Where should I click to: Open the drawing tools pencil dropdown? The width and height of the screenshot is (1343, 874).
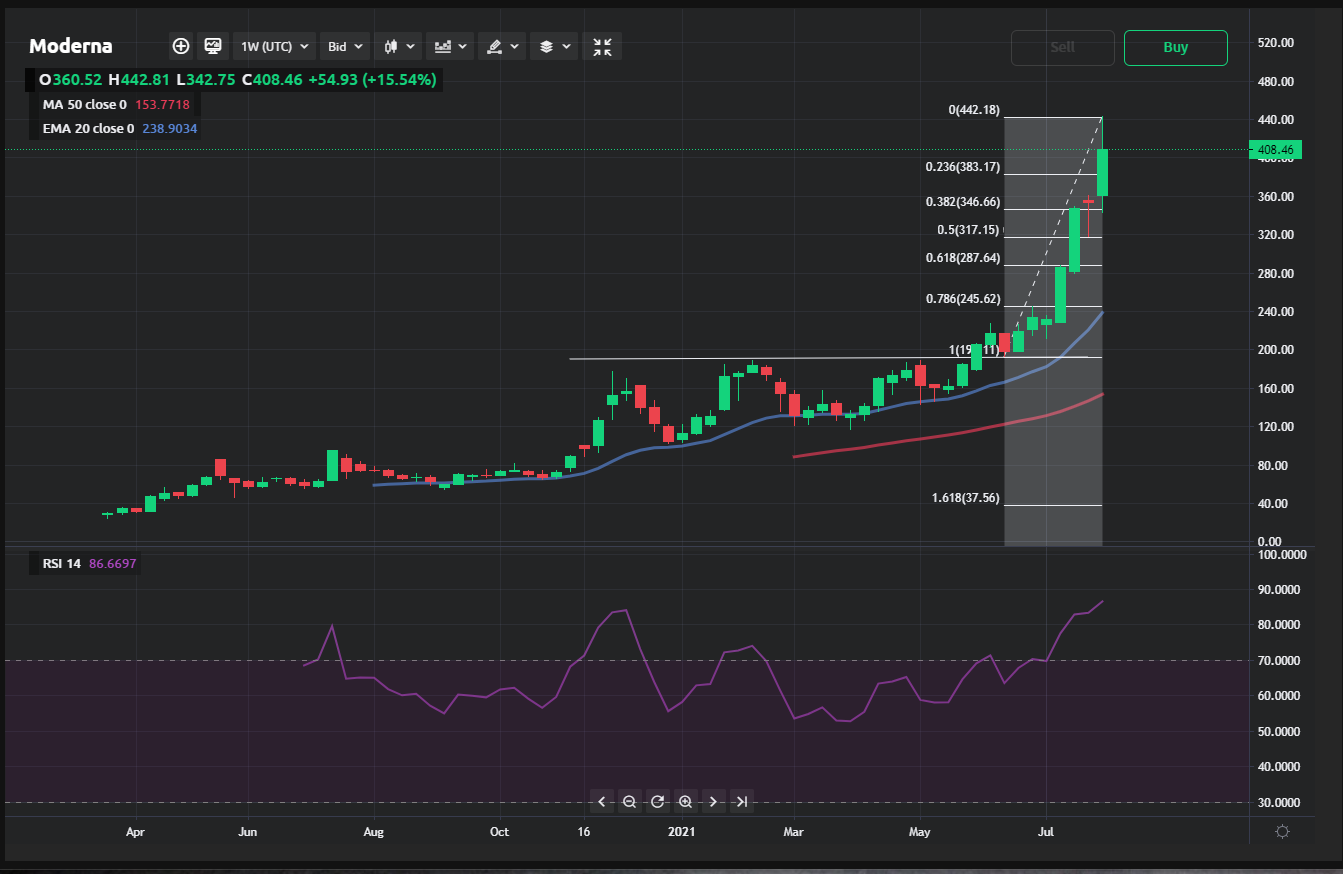(502, 46)
